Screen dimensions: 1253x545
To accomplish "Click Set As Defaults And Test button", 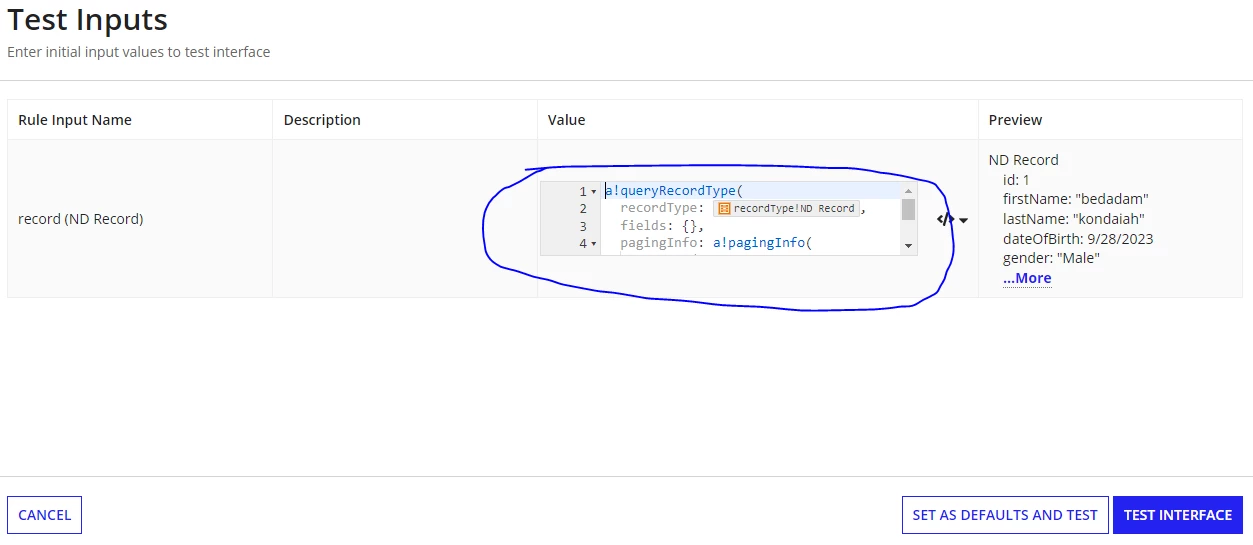I will pyautogui.click(x=1005, y=515).
